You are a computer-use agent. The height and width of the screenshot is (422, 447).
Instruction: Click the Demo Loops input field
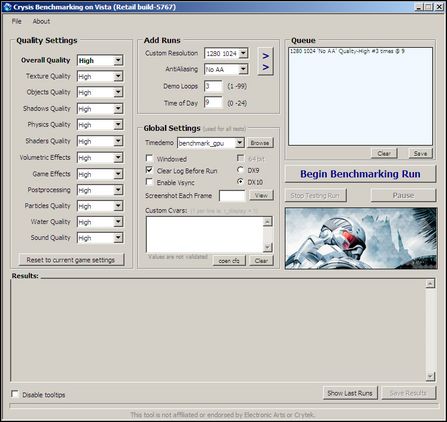click(x=213, y=86)
